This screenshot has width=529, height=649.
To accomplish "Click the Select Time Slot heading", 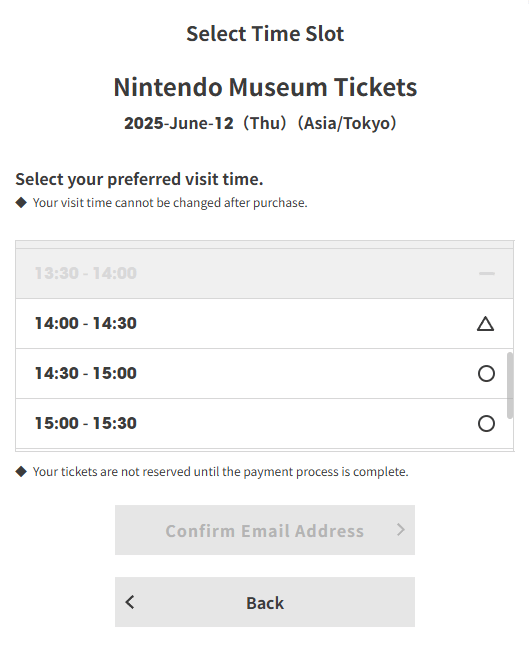I will (x=265, y=34).
